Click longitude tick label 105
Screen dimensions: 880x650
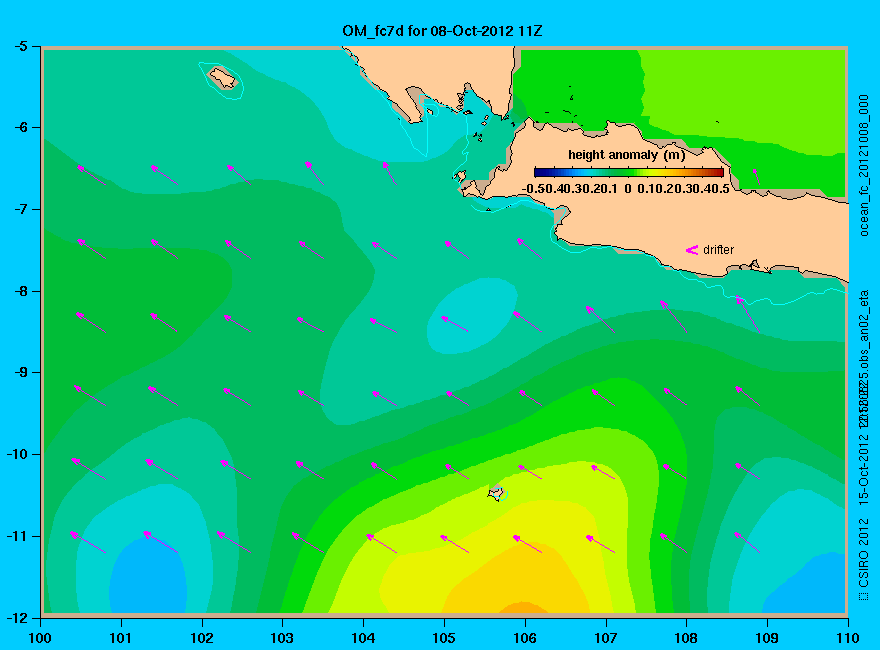(444, 638)
